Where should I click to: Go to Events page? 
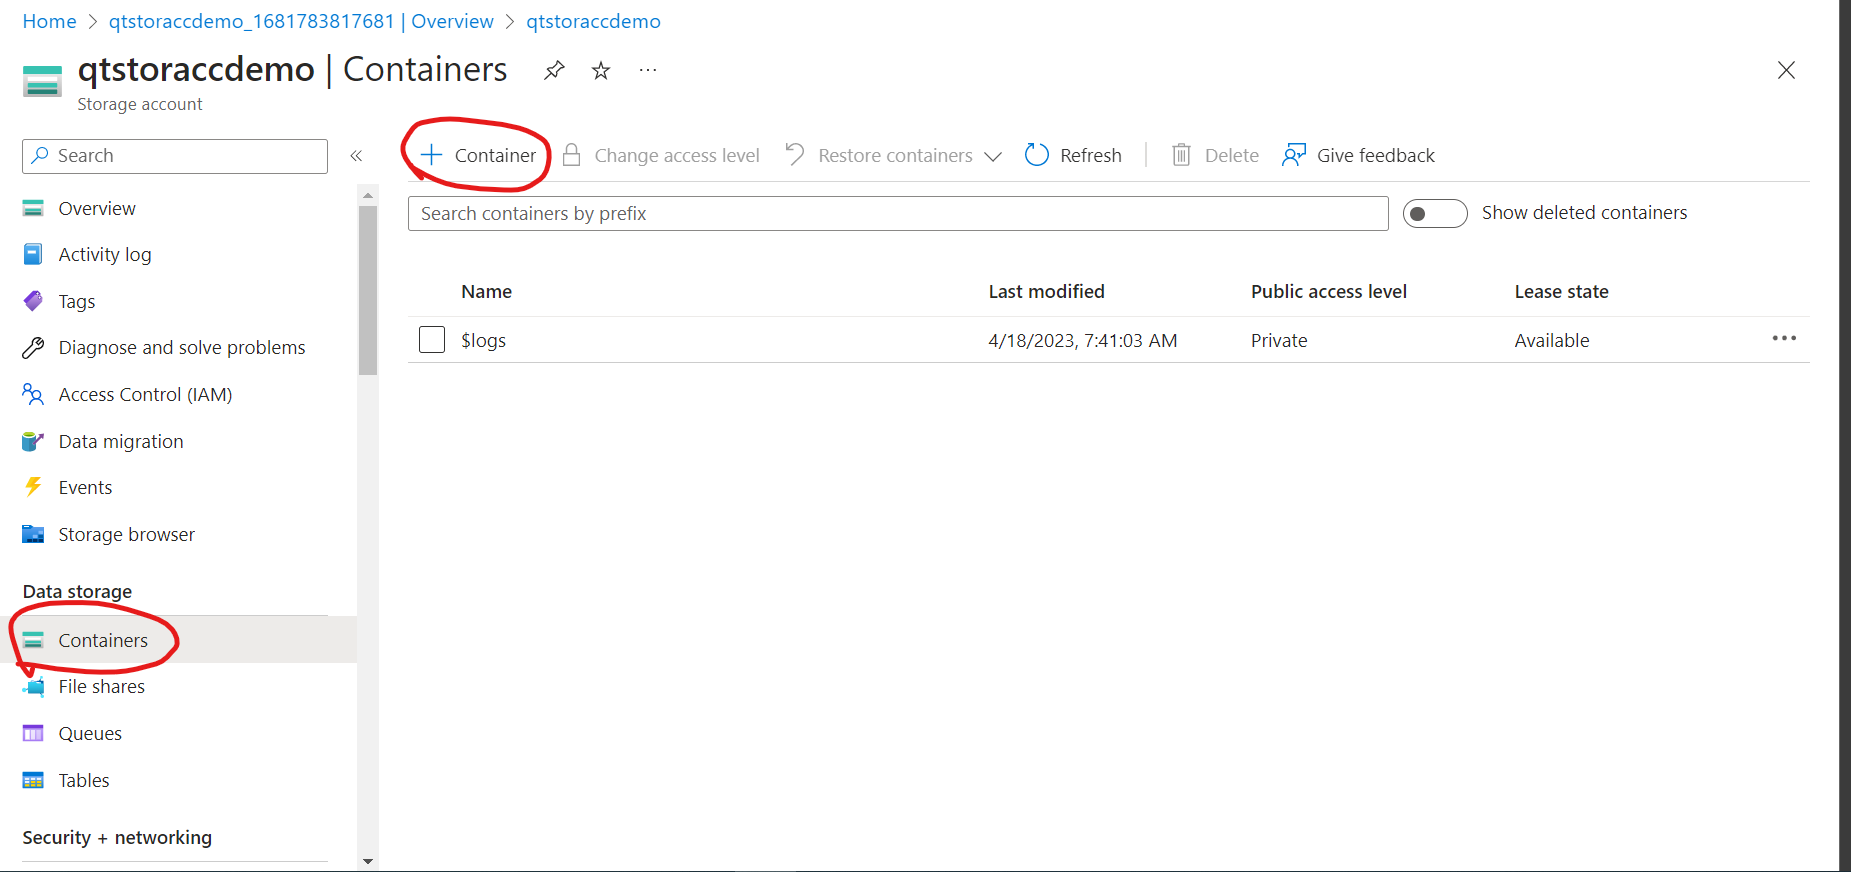(x=85, y=488)
